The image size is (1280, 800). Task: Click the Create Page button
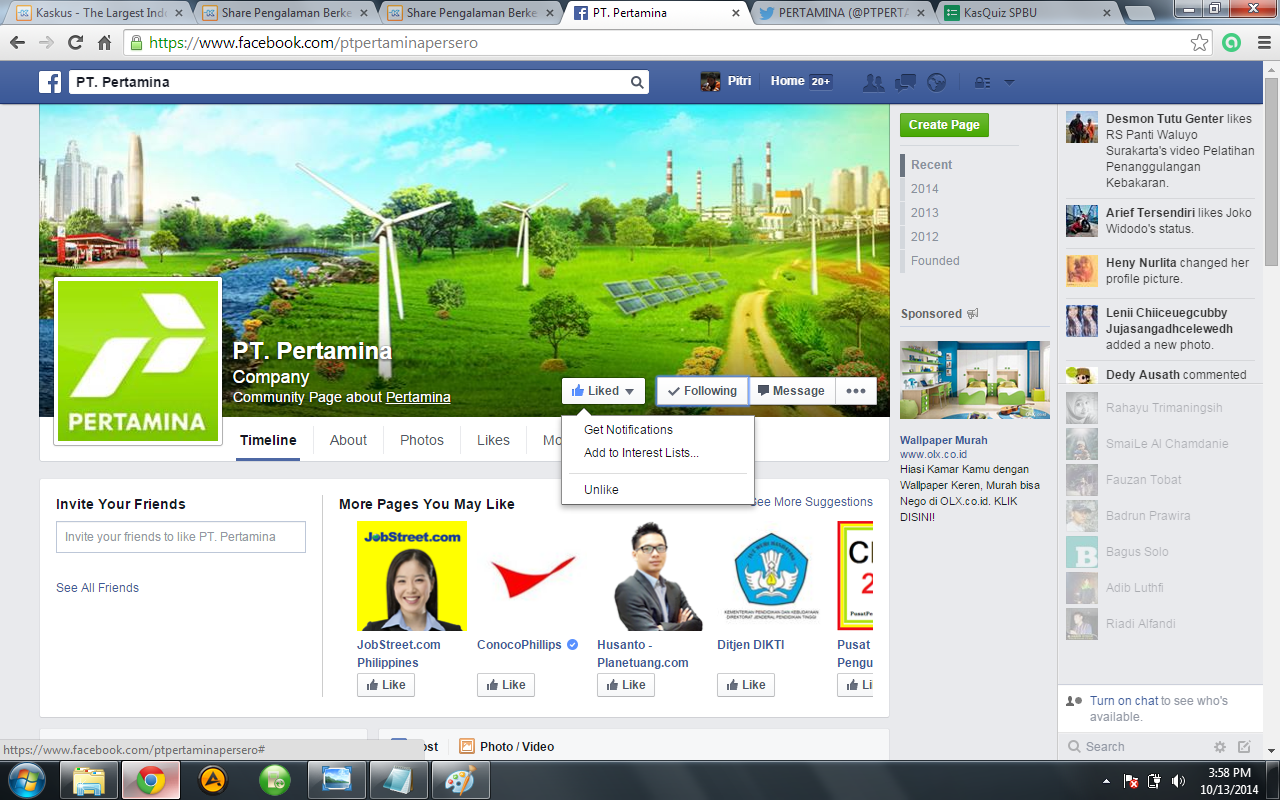(944, 125)
